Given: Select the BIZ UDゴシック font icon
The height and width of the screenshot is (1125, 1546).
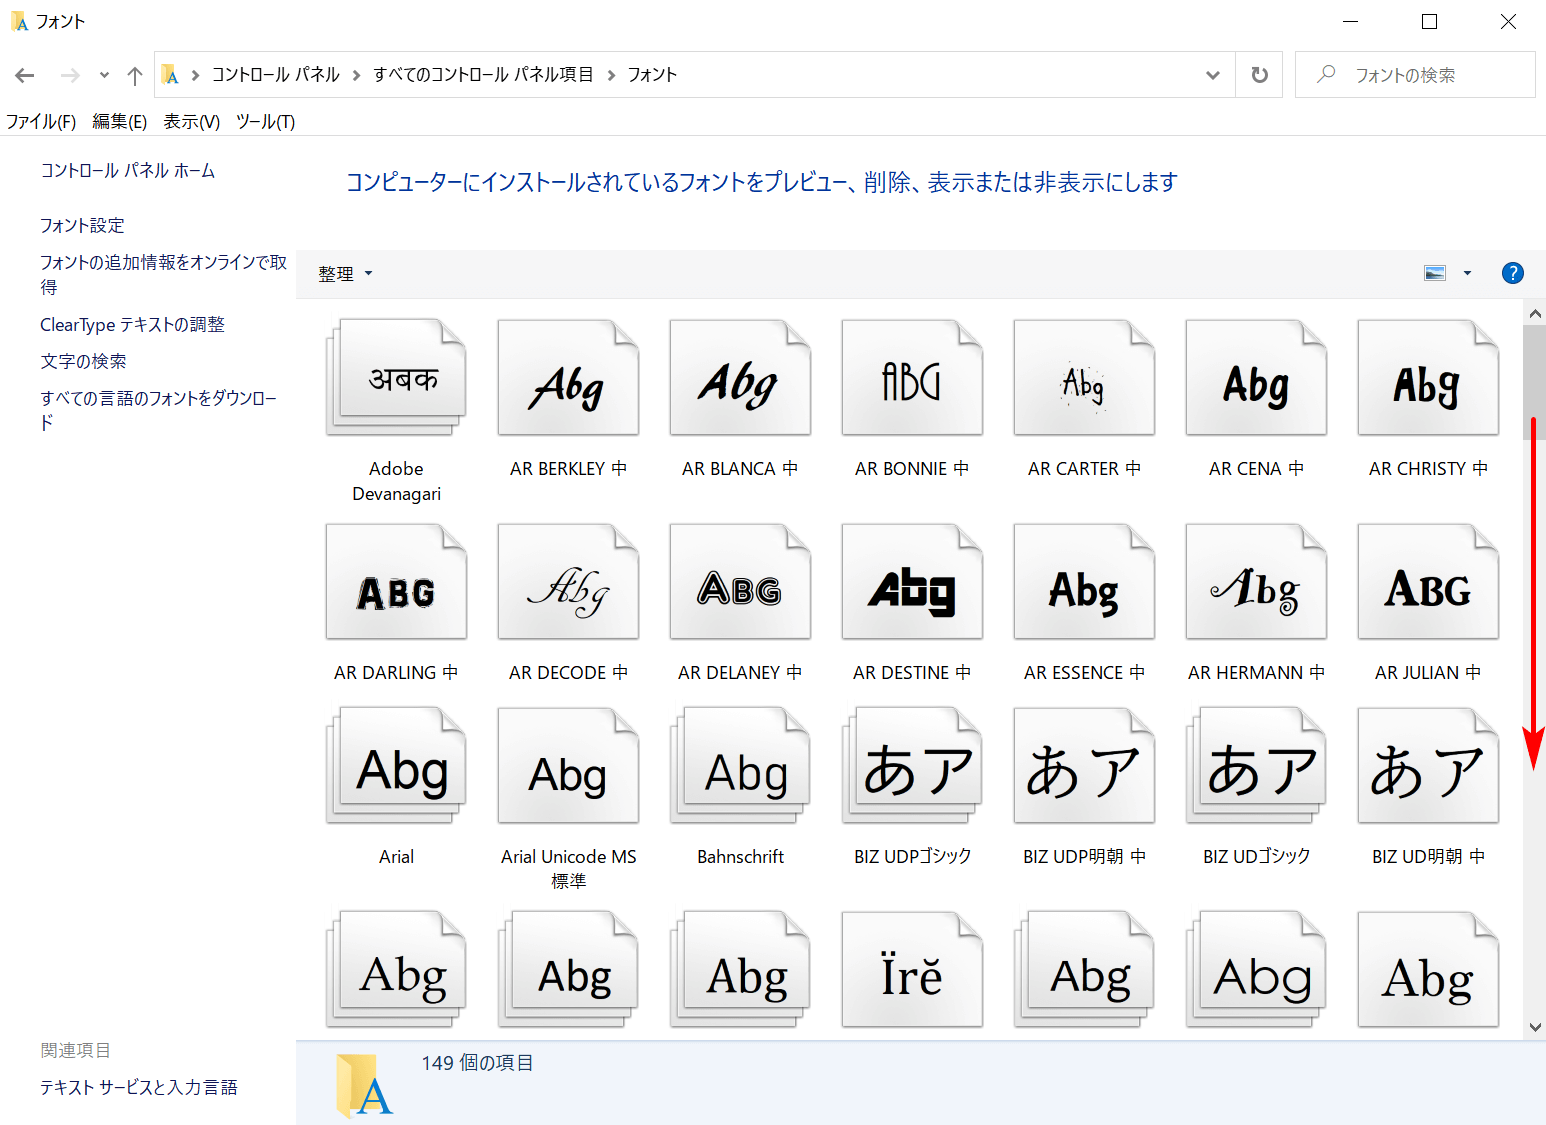Looking at the screenshot, I should 1256,765.
